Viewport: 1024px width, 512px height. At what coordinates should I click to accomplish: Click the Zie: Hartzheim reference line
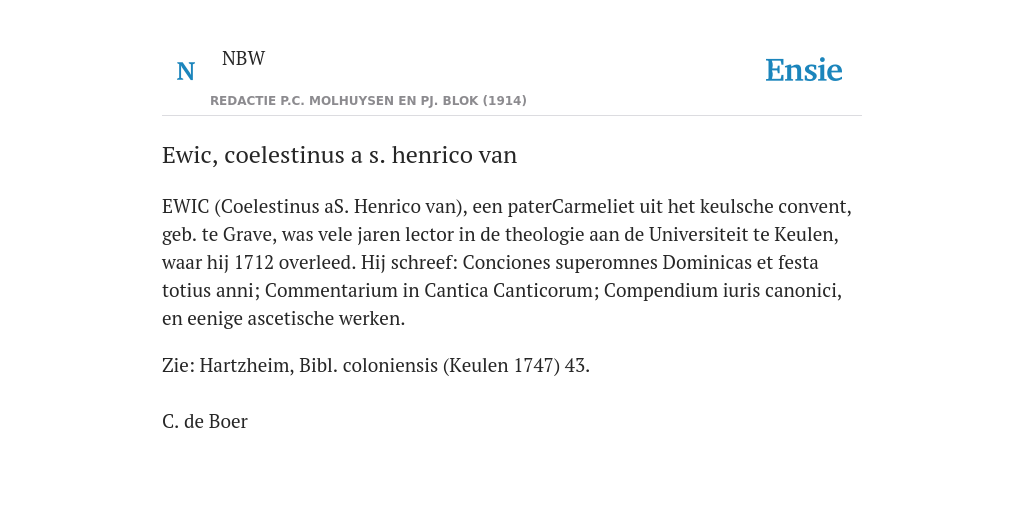pos(376,365)
